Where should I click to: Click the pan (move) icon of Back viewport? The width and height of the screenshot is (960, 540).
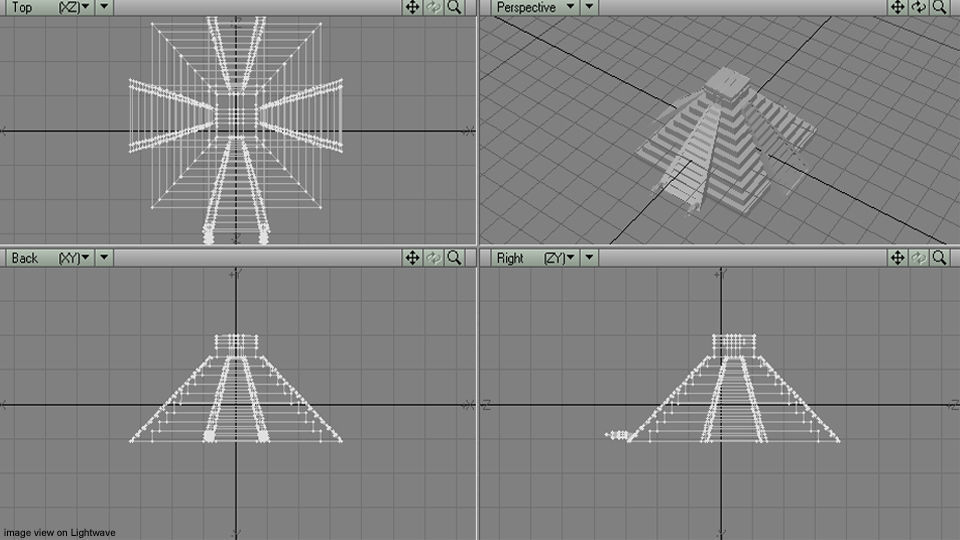coord(412,258)
